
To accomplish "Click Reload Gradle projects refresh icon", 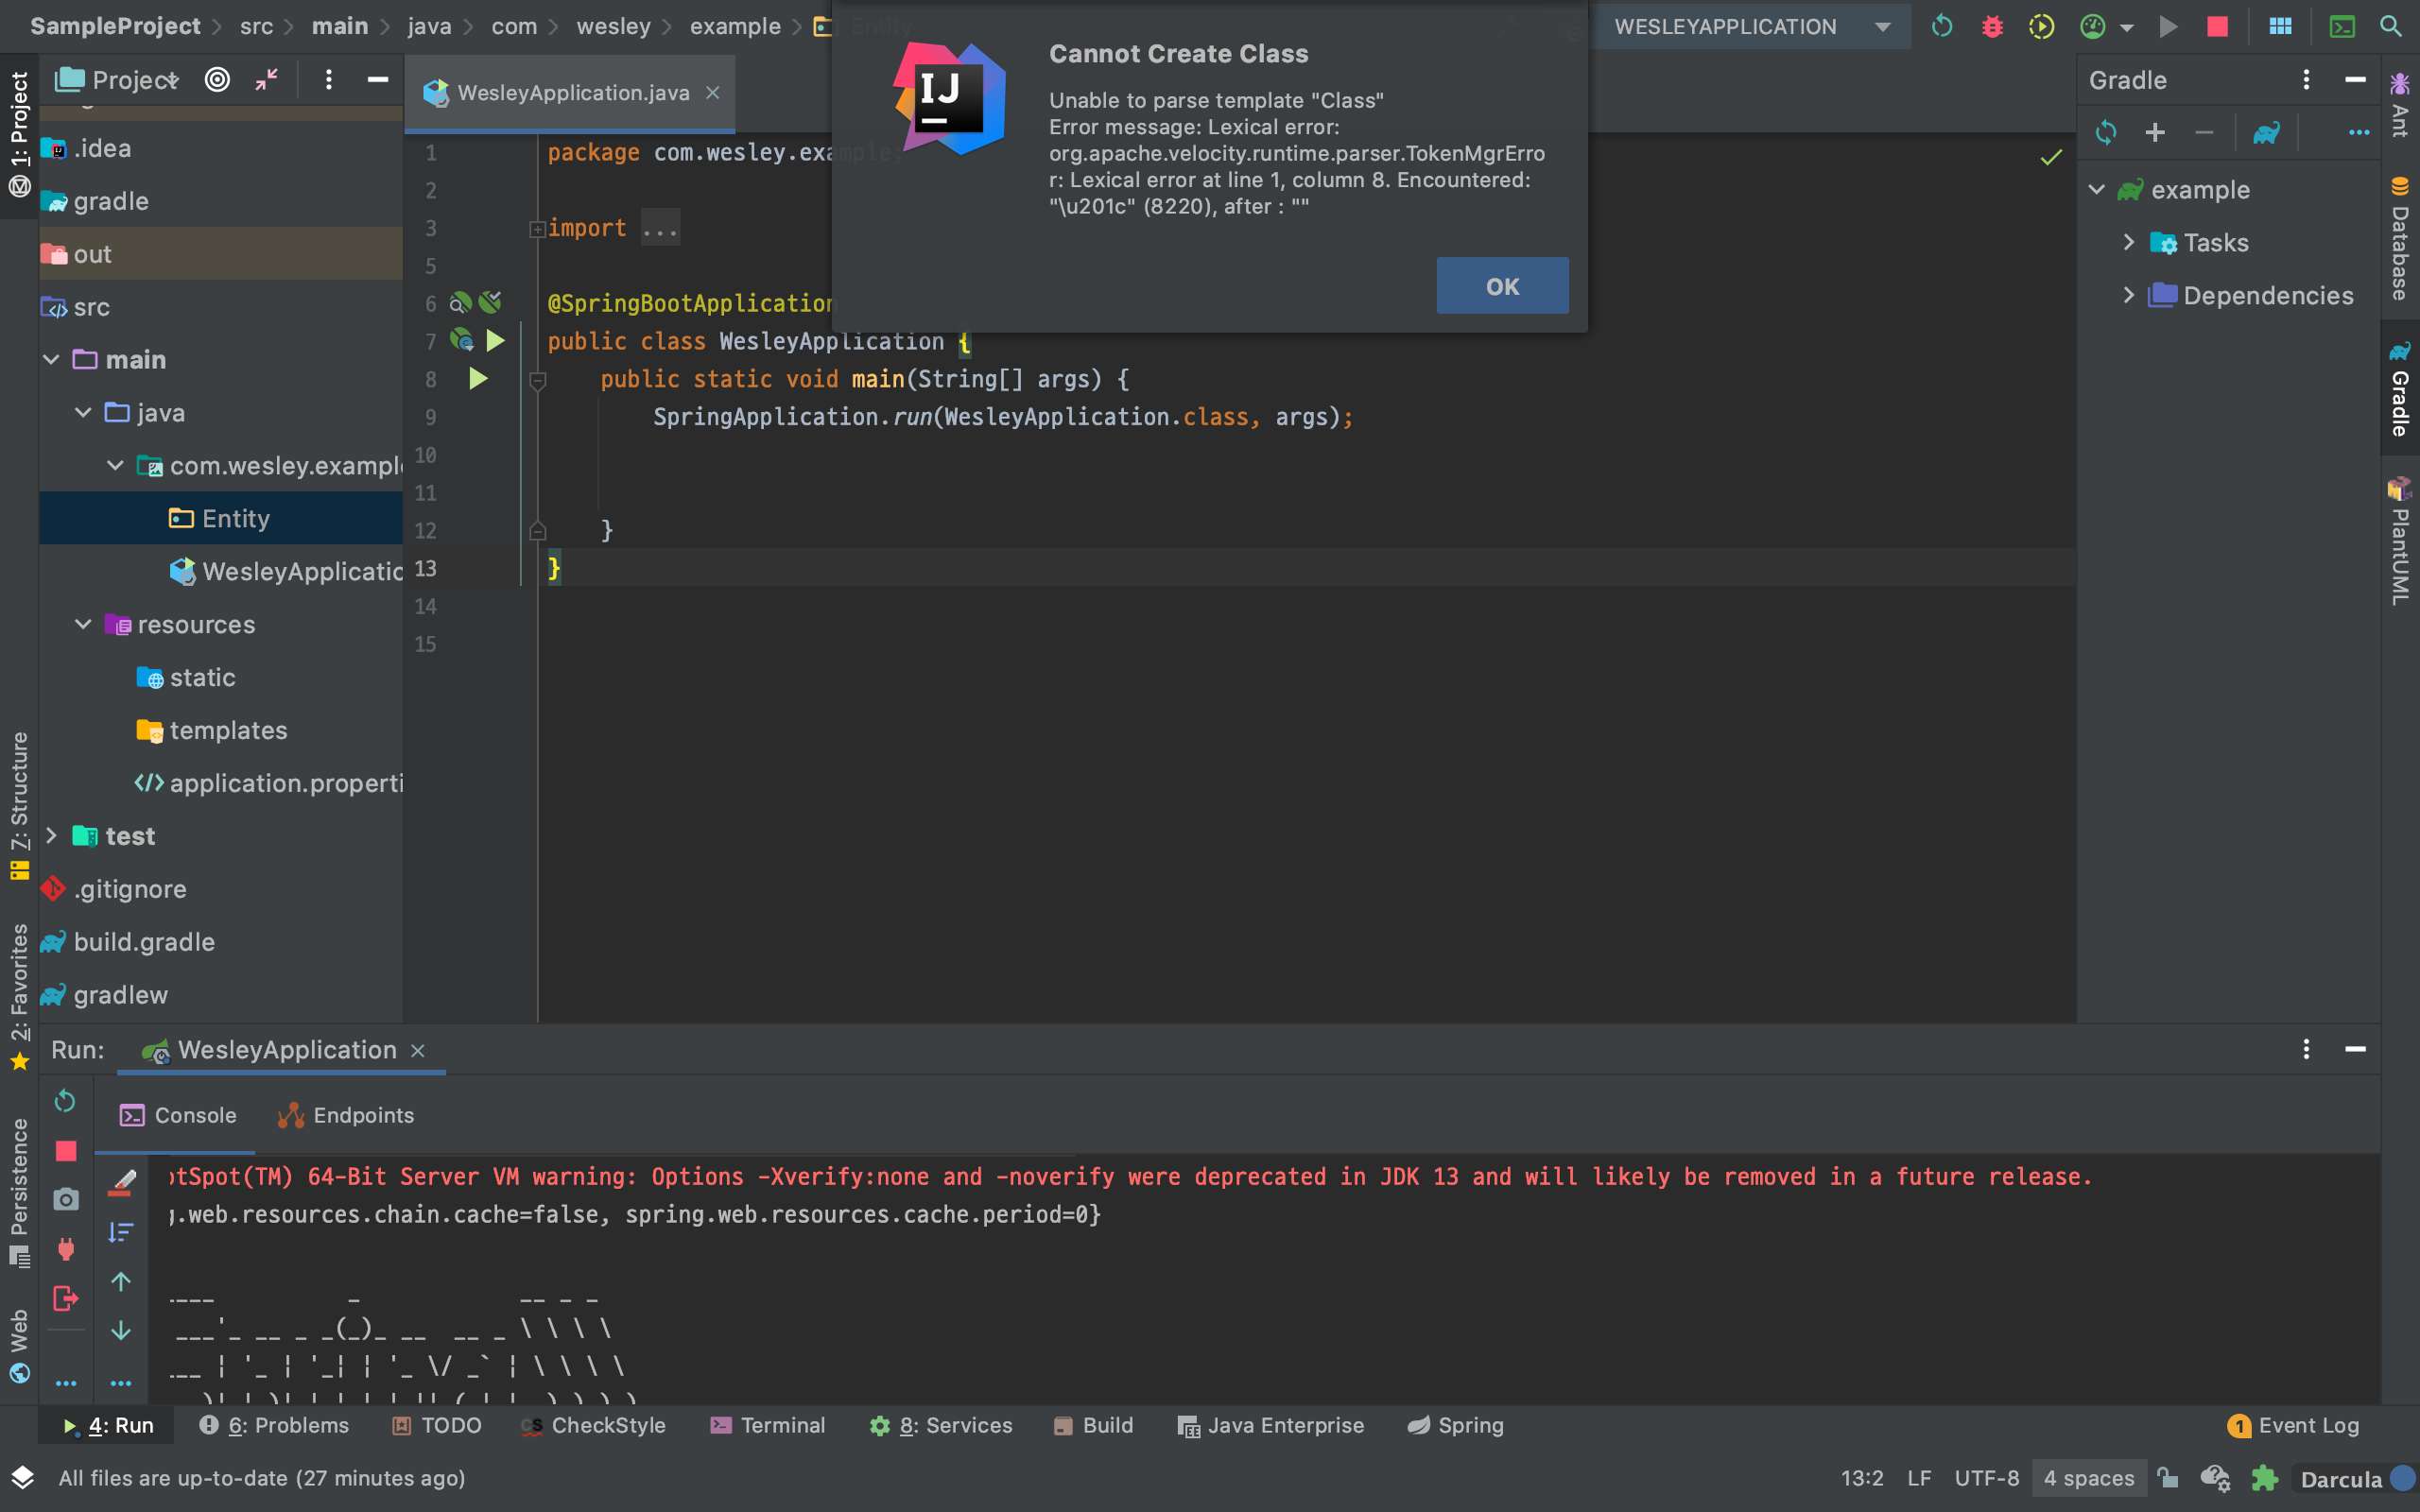I will tap(2106, 132).
